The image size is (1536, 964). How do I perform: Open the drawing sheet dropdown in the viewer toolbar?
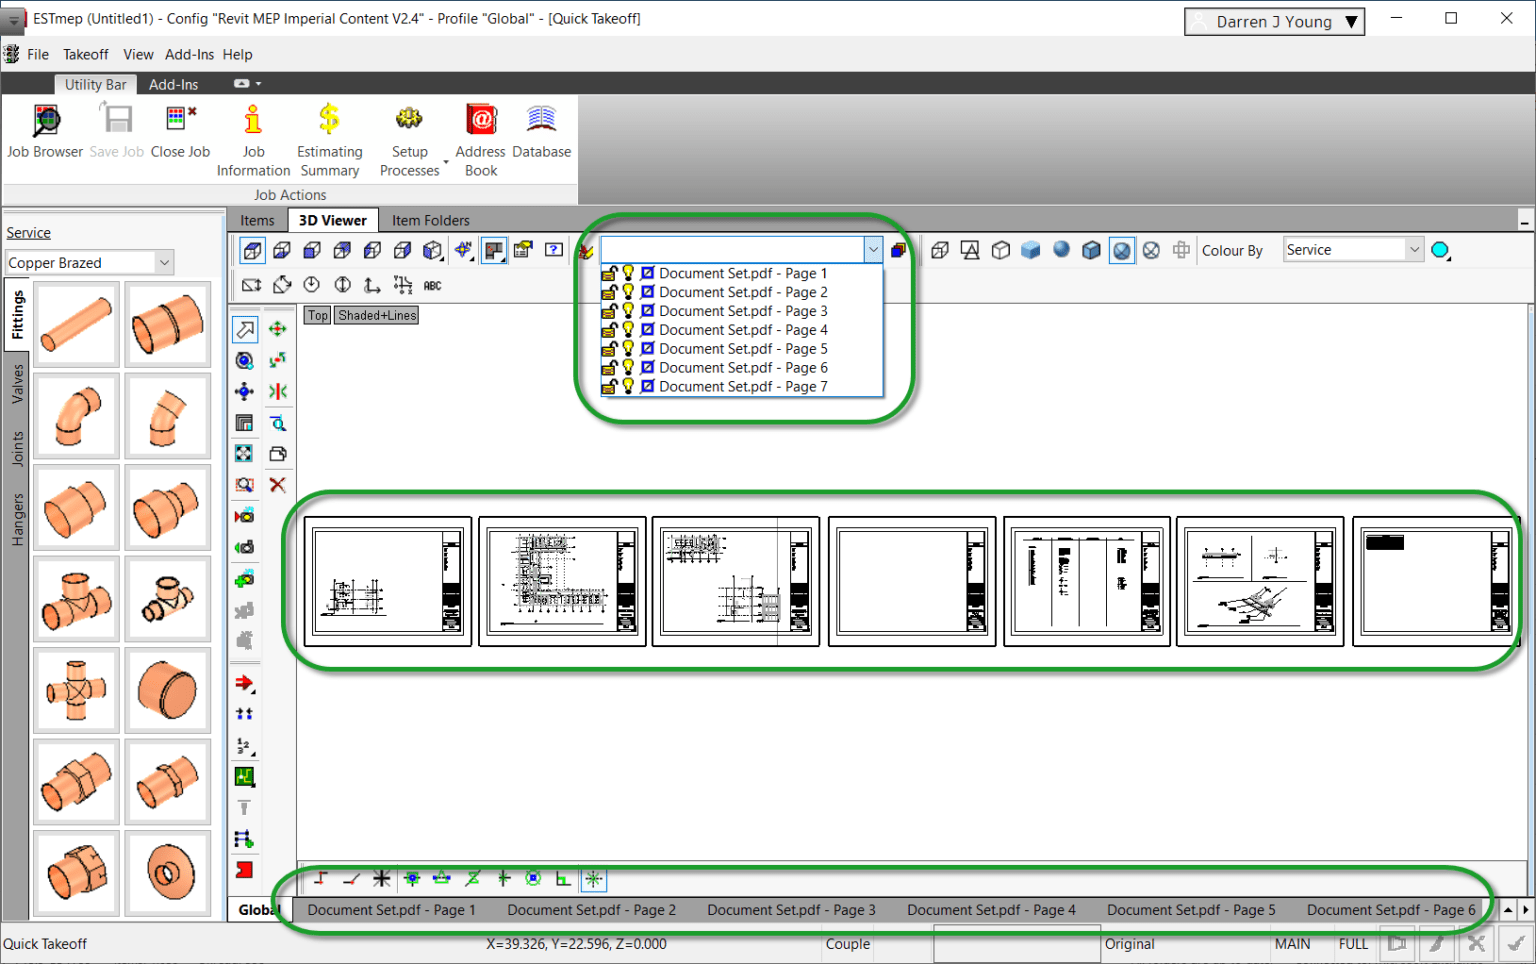[873, 249]
